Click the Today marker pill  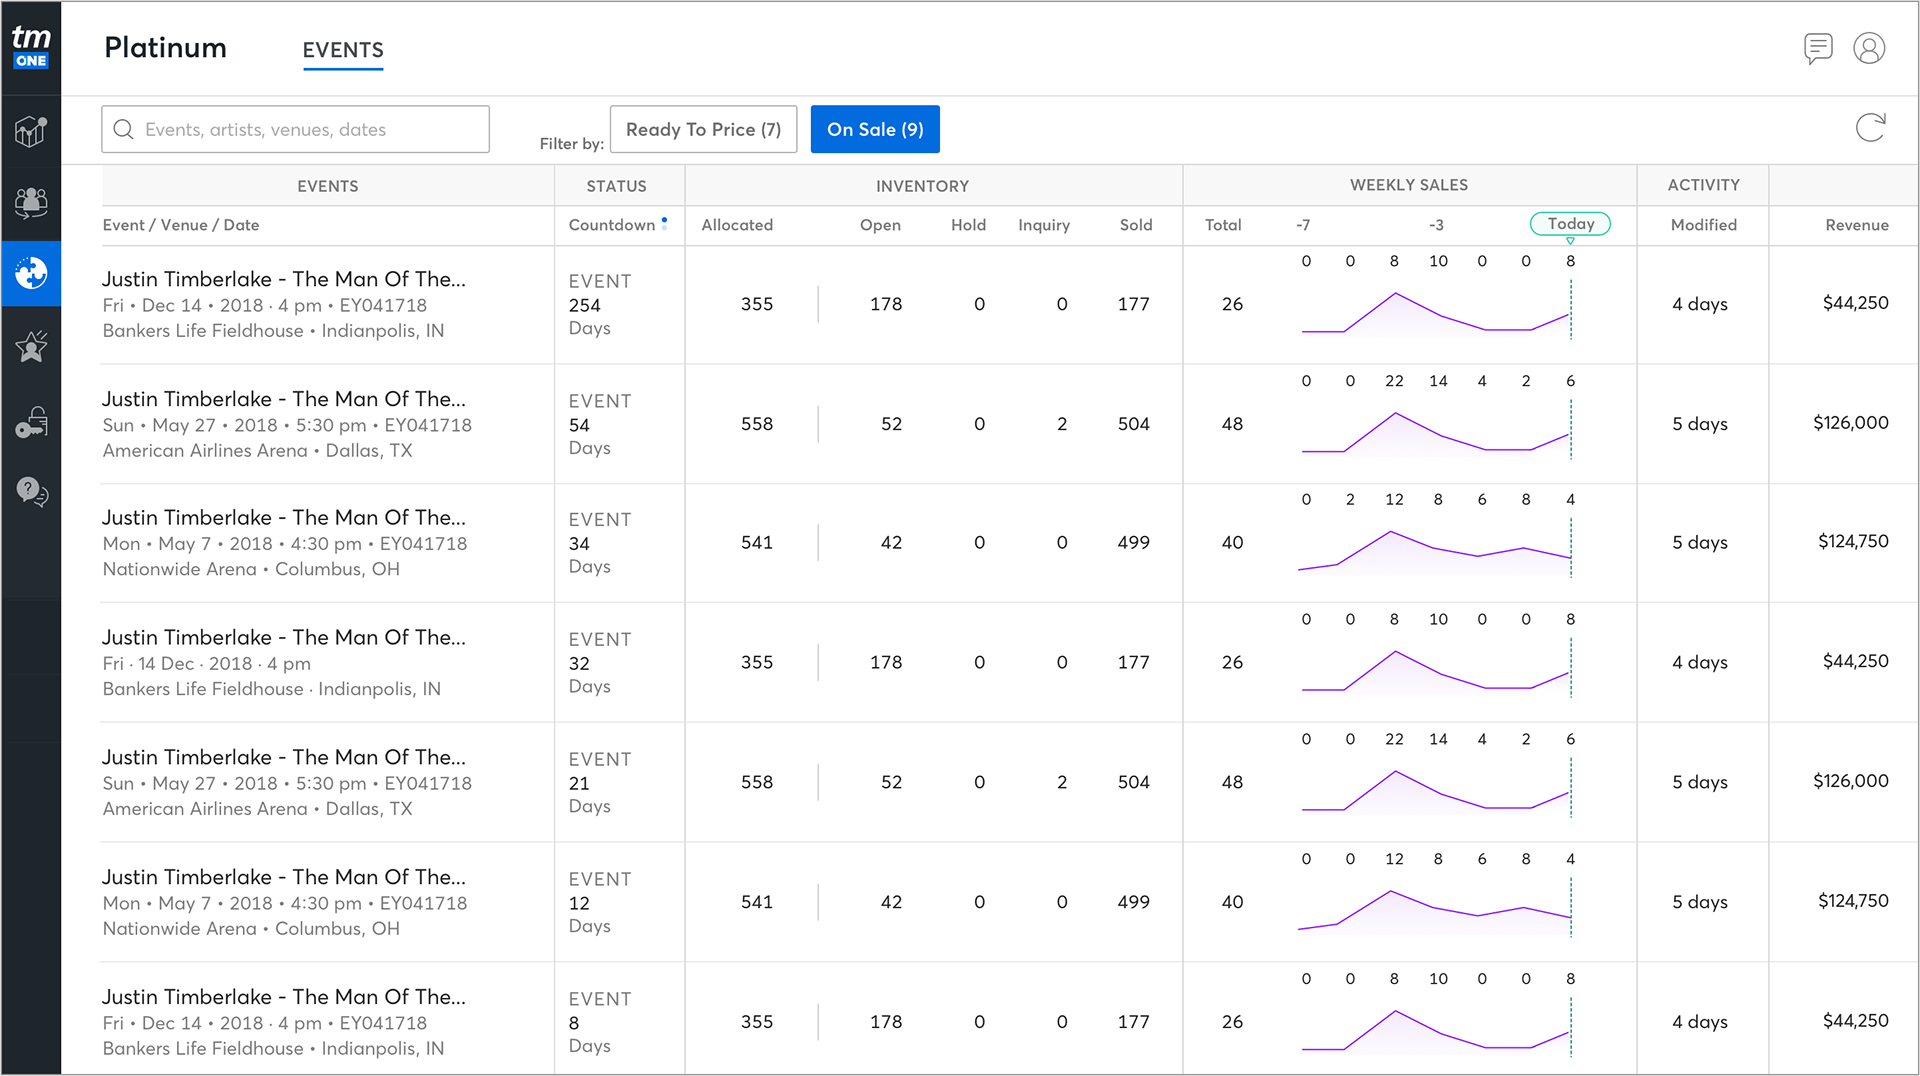(1570, 224)
